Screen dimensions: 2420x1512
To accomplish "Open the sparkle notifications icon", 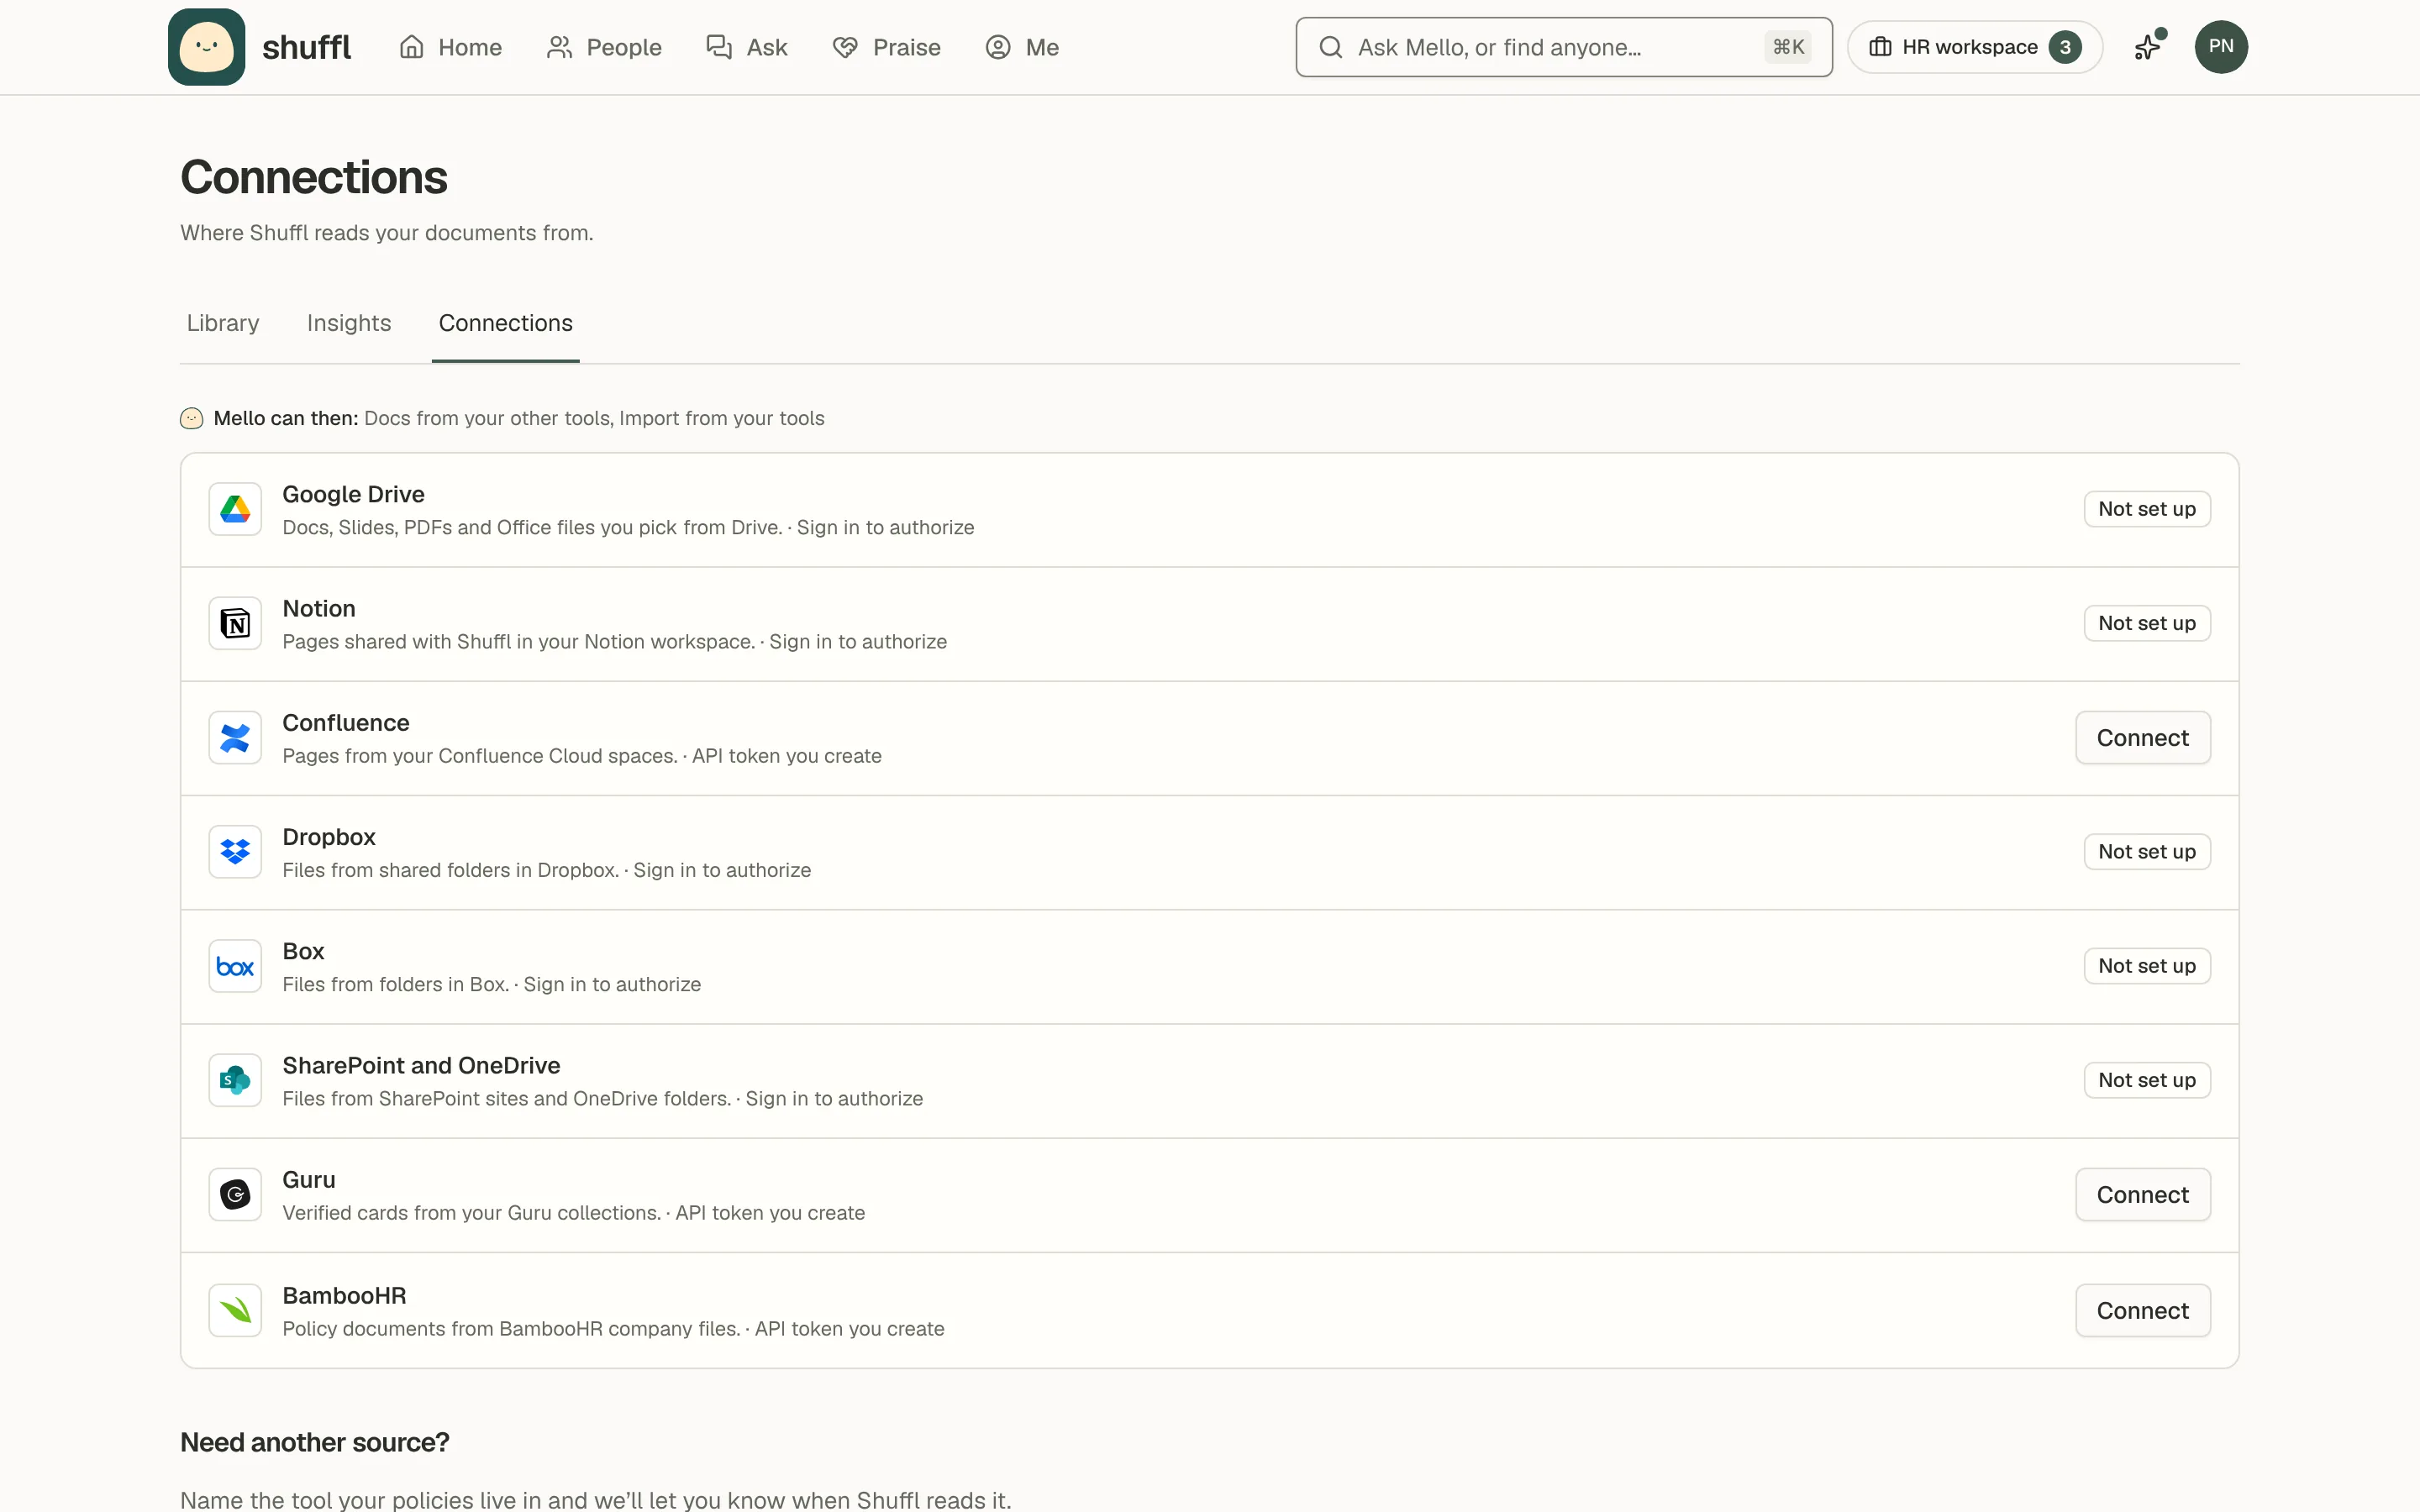I will click(x=2148, y=47).
